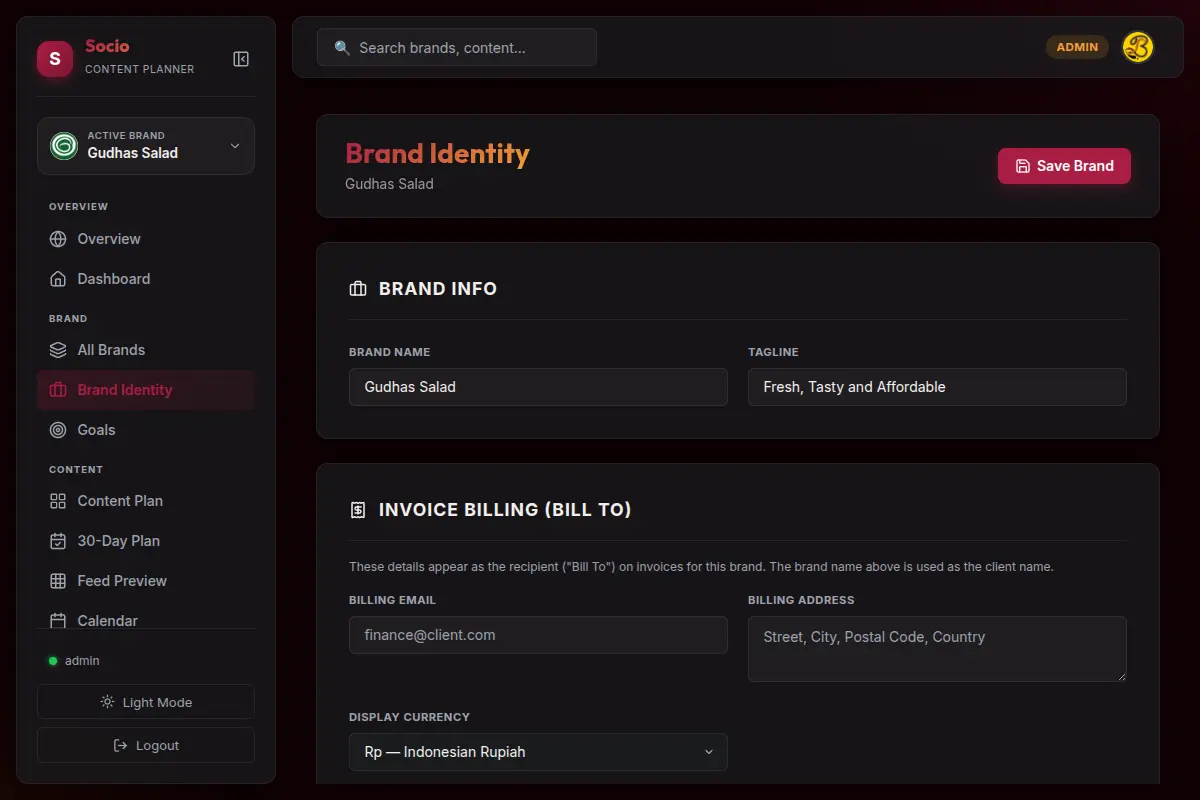Image resolution: width=1200 pixels, height=800 pixels.
Task: Open All Brands in the sidebar
Action: (x=146, y=350)
